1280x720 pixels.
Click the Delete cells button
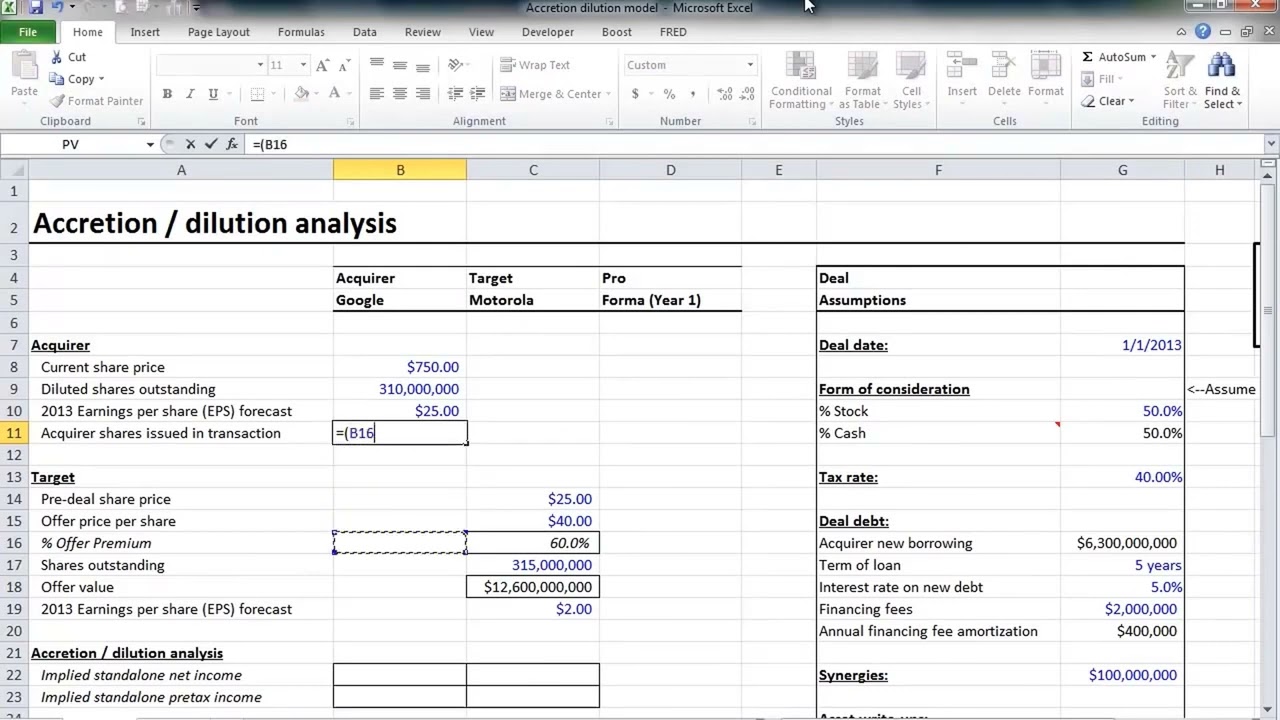(x=1004, y=75)
